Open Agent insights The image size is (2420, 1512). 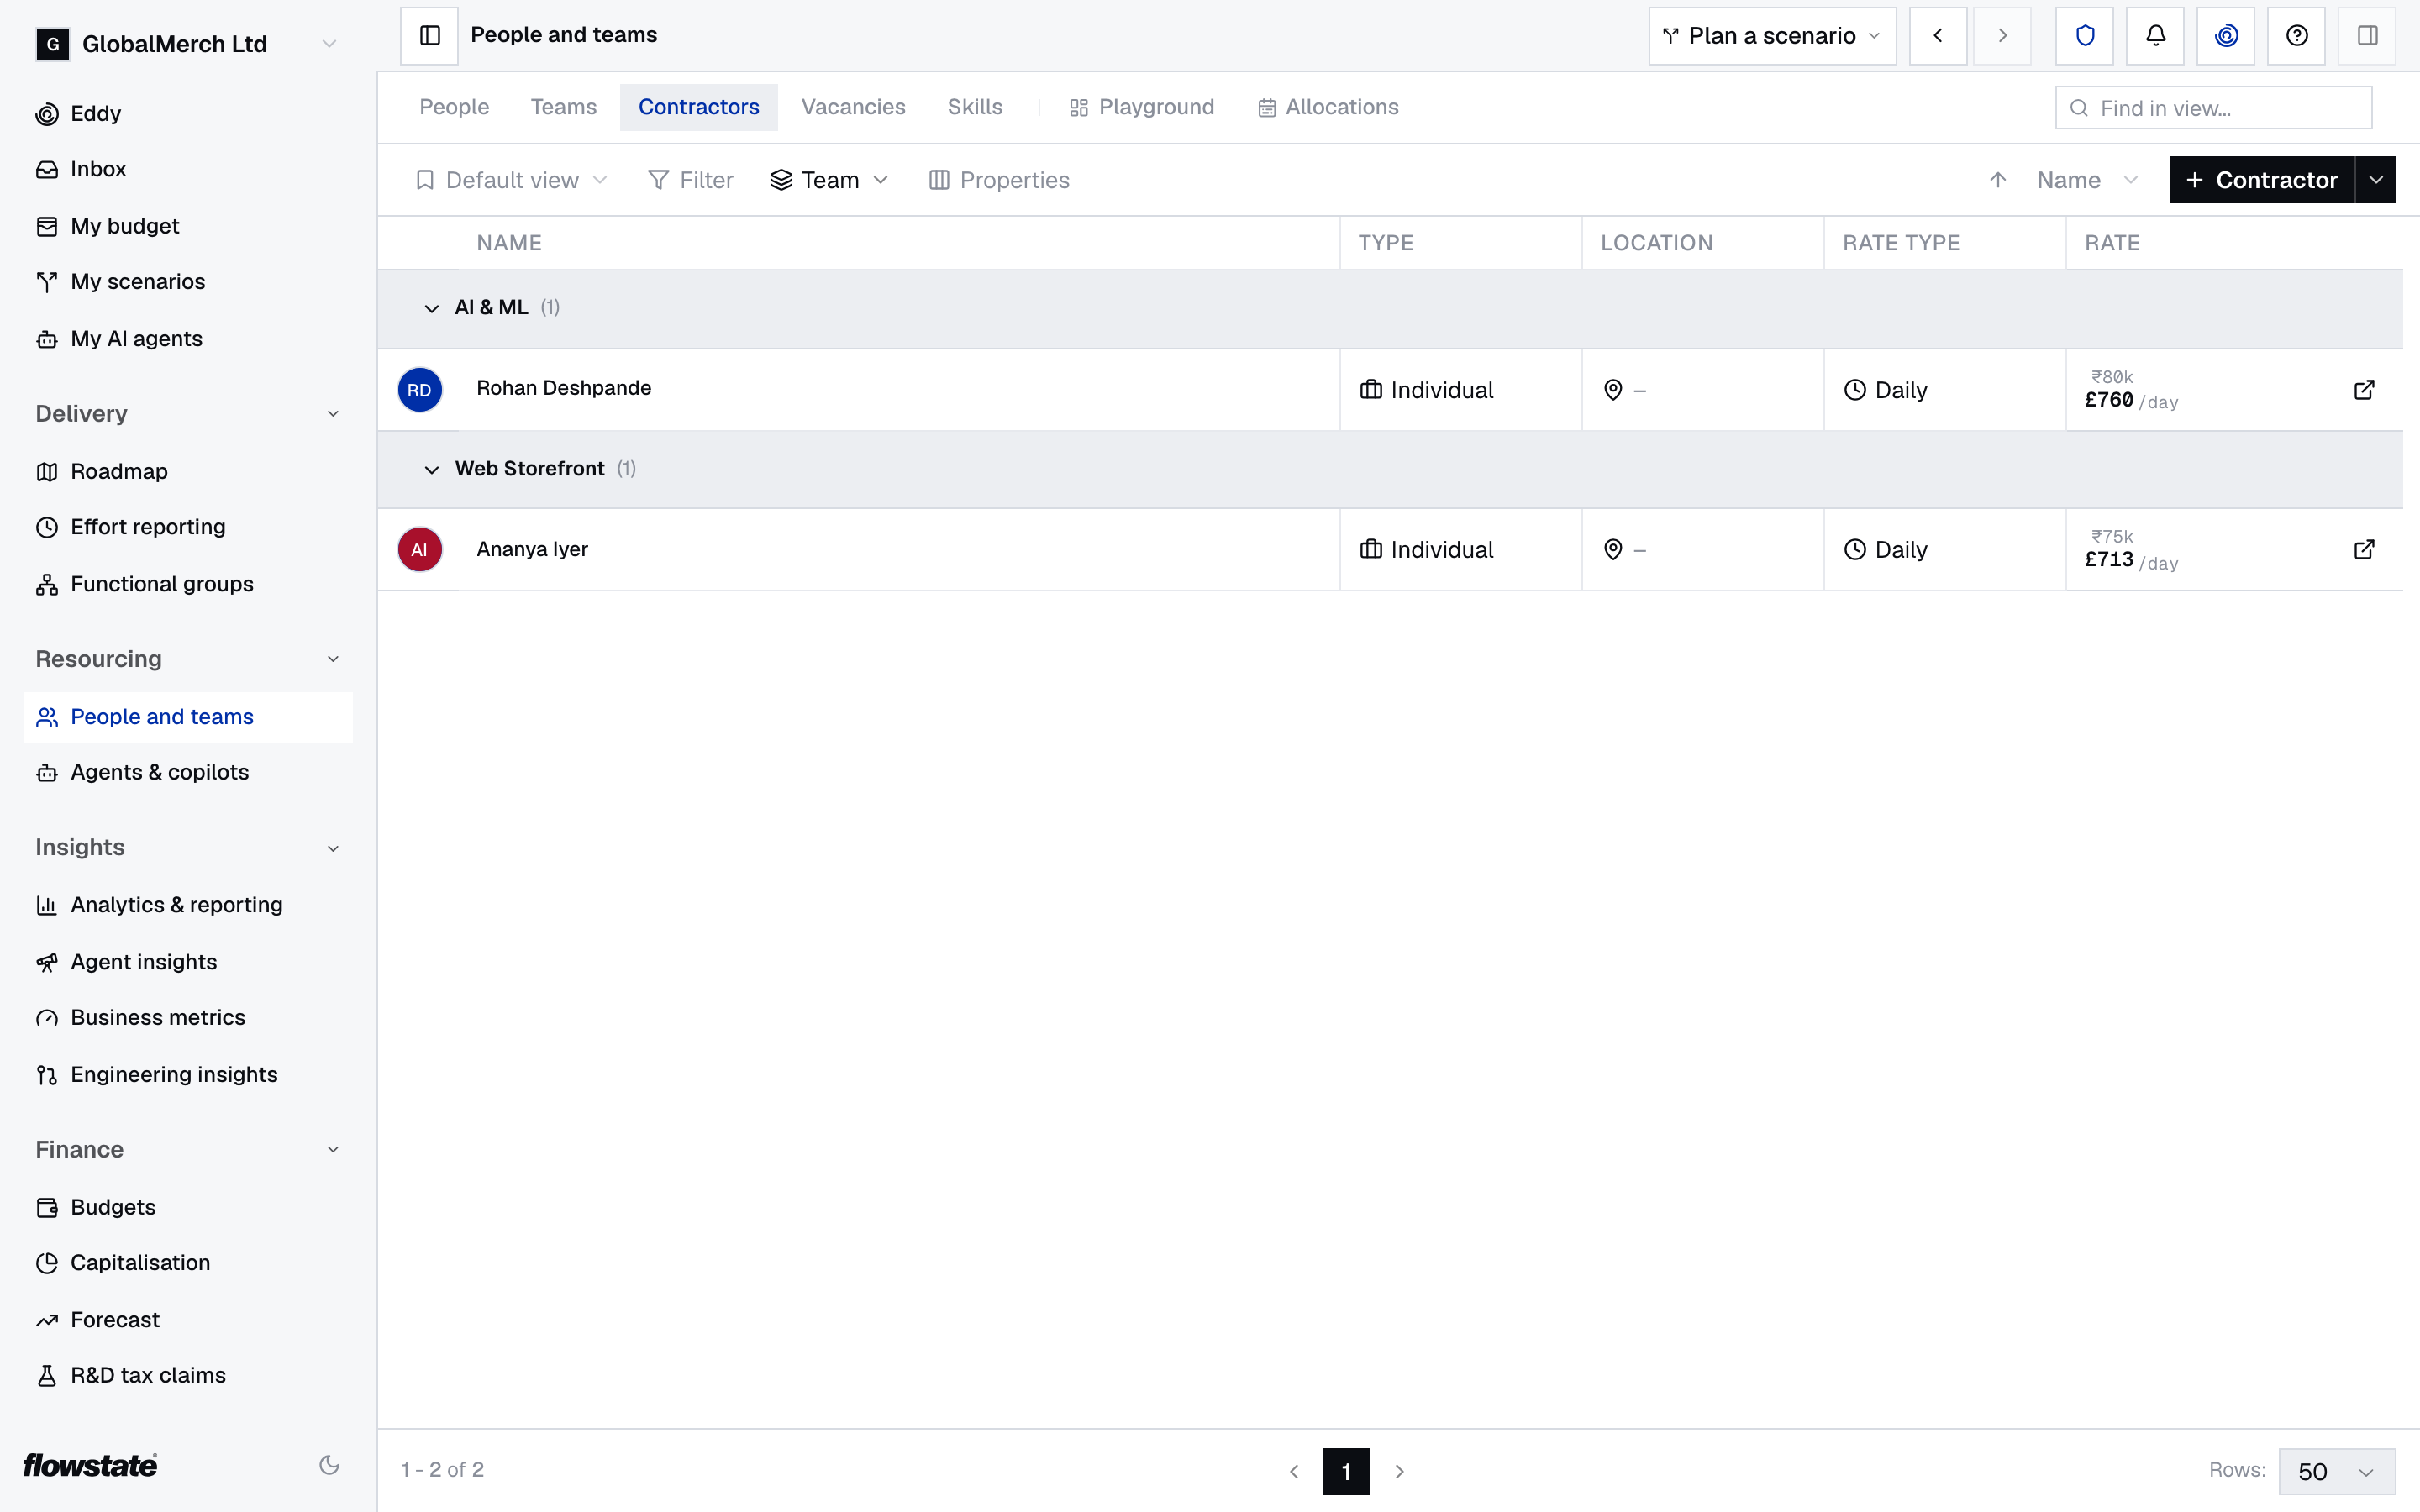pyautogui.click(x=188, y=962)
